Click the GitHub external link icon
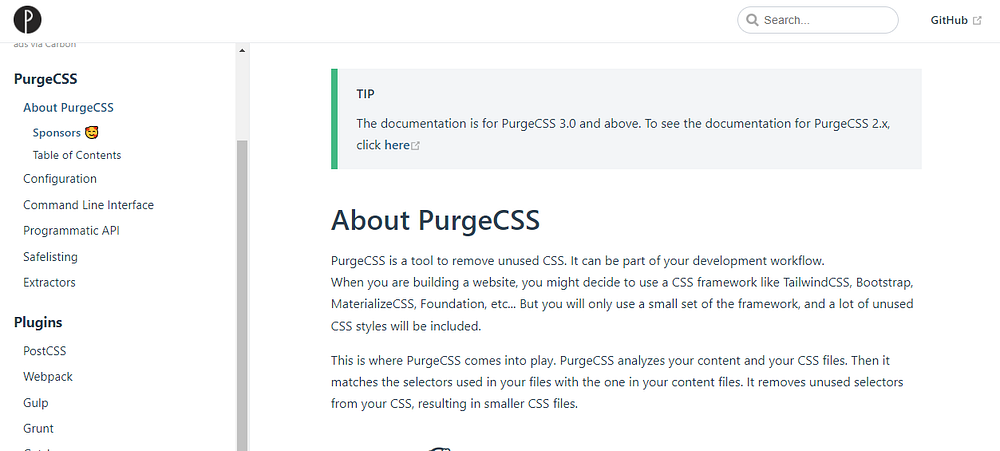Viewport: 1000px width, 451px height. coord(977,20)
